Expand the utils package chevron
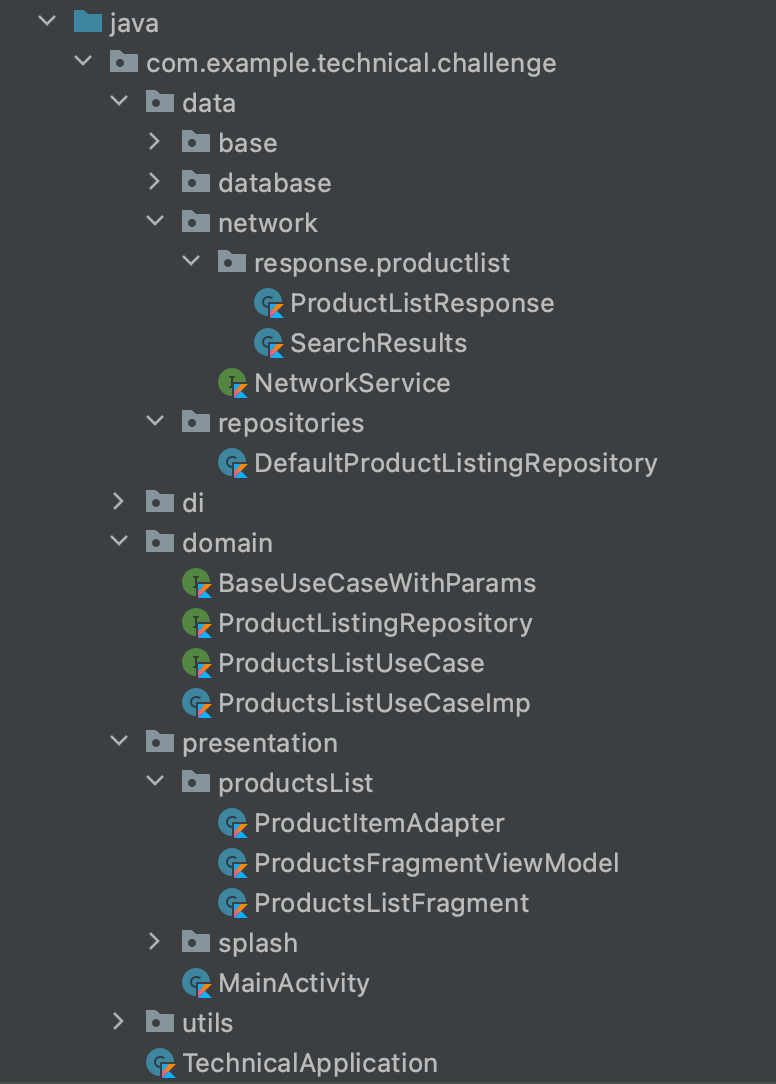The height and width of the screenshot is (1084, 776). coord(118,1022)
